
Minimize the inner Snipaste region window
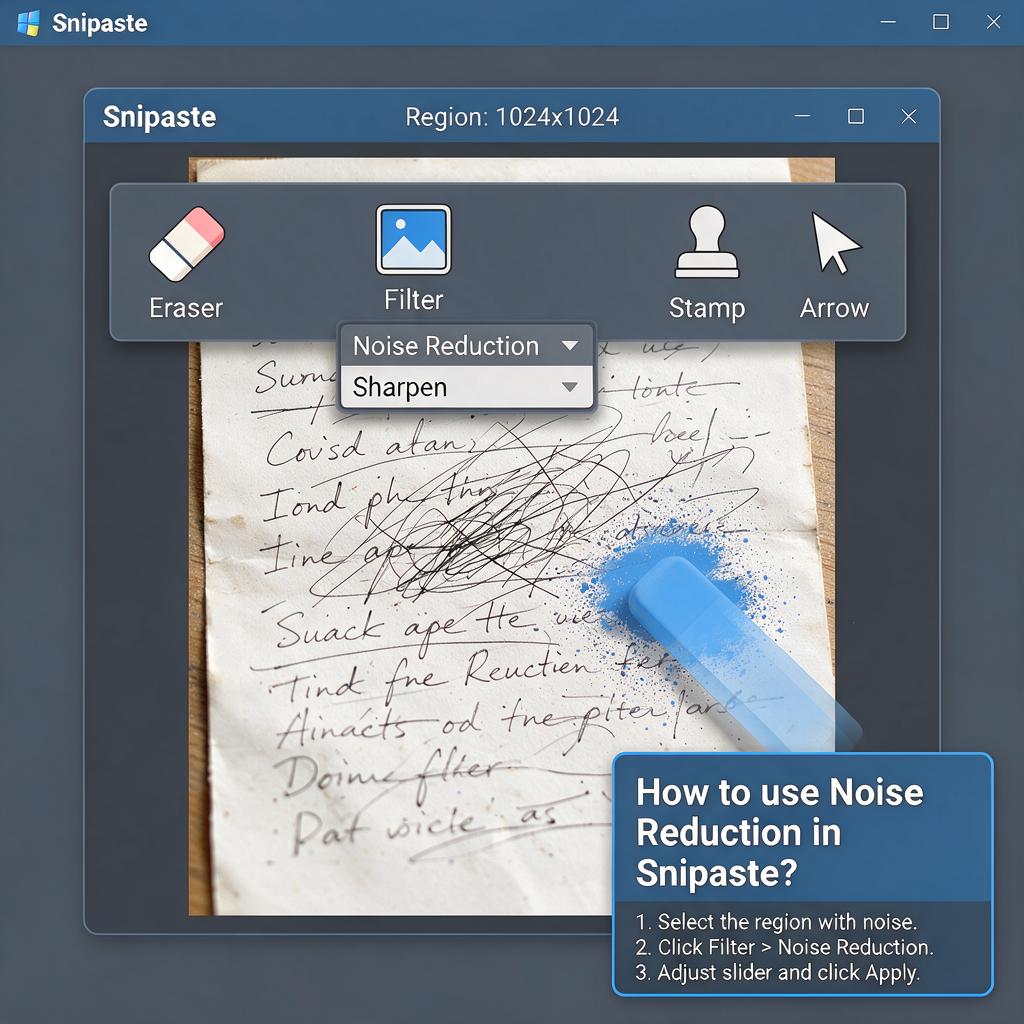(x=803, y=116)
